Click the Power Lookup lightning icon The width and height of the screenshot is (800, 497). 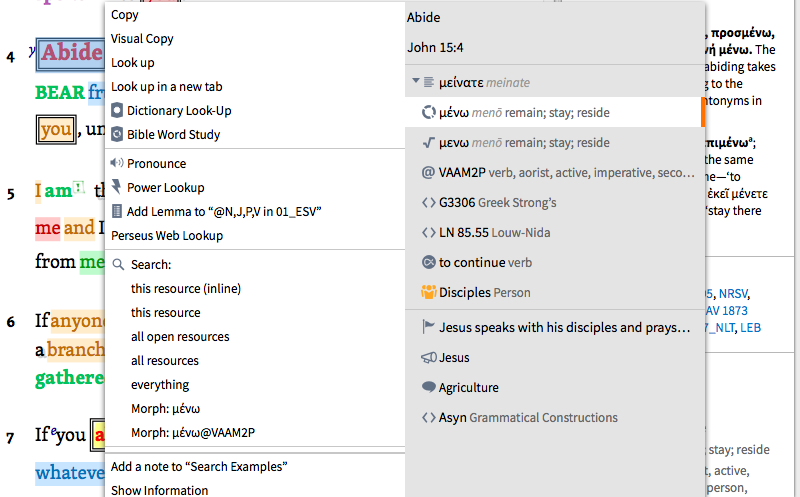118,187
